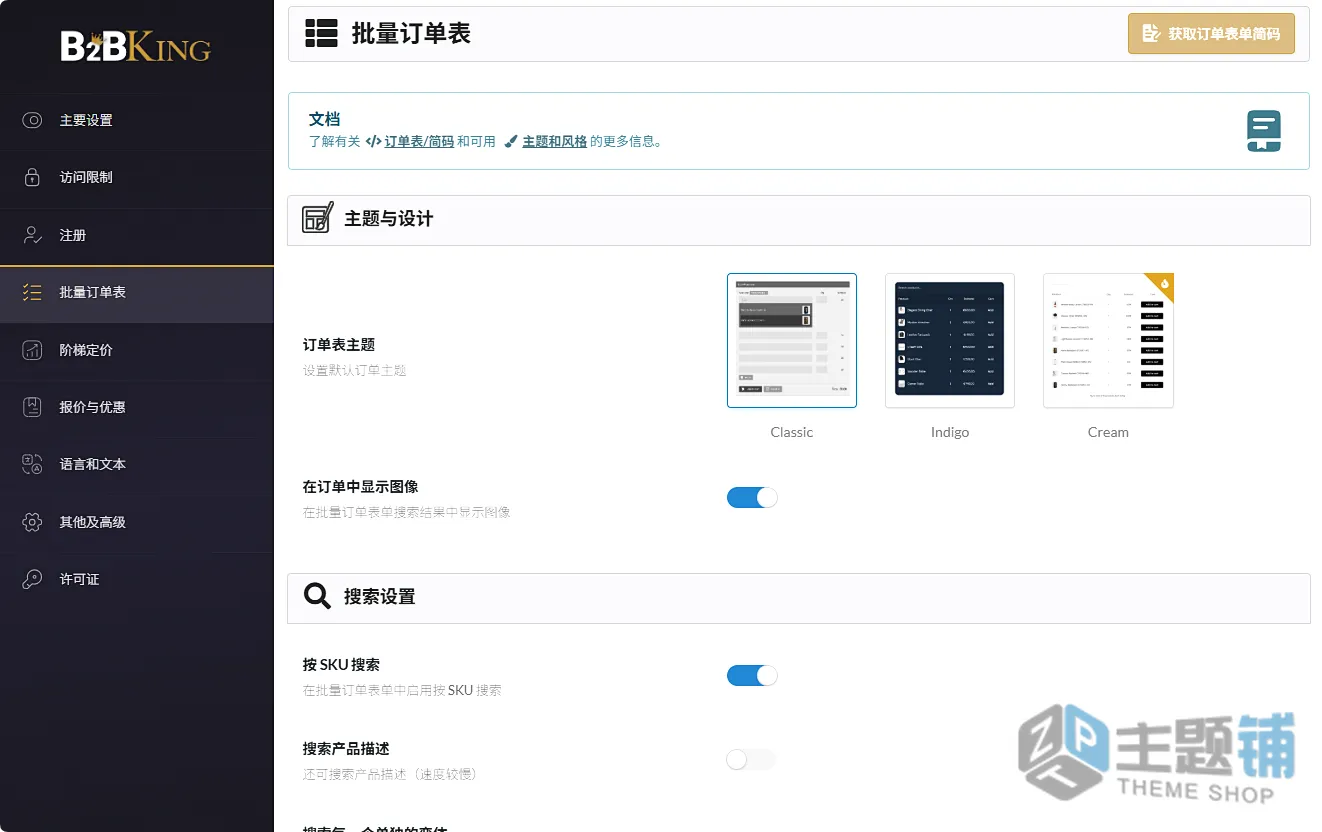
Task: Open 访问限制 settings
Action: point(137,177)
